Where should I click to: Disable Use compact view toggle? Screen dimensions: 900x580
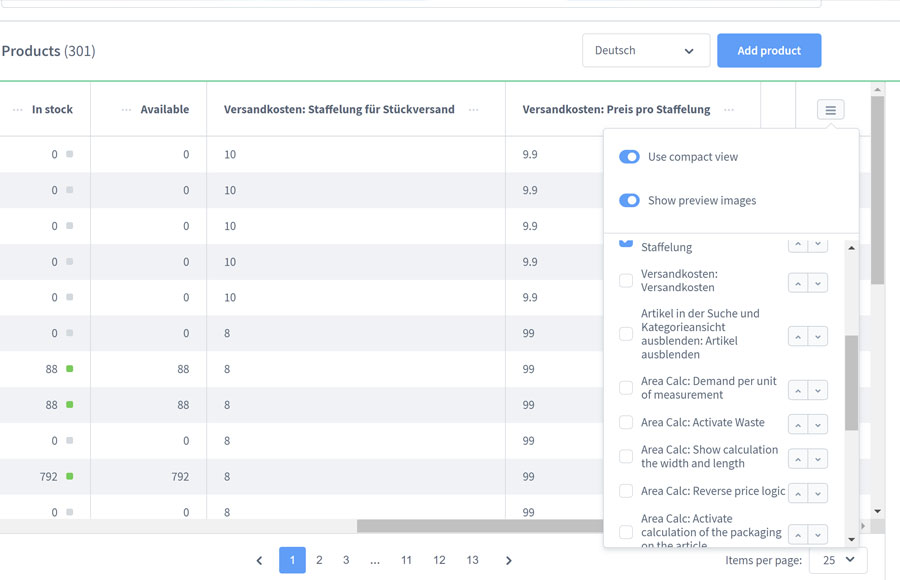point(629,157)
